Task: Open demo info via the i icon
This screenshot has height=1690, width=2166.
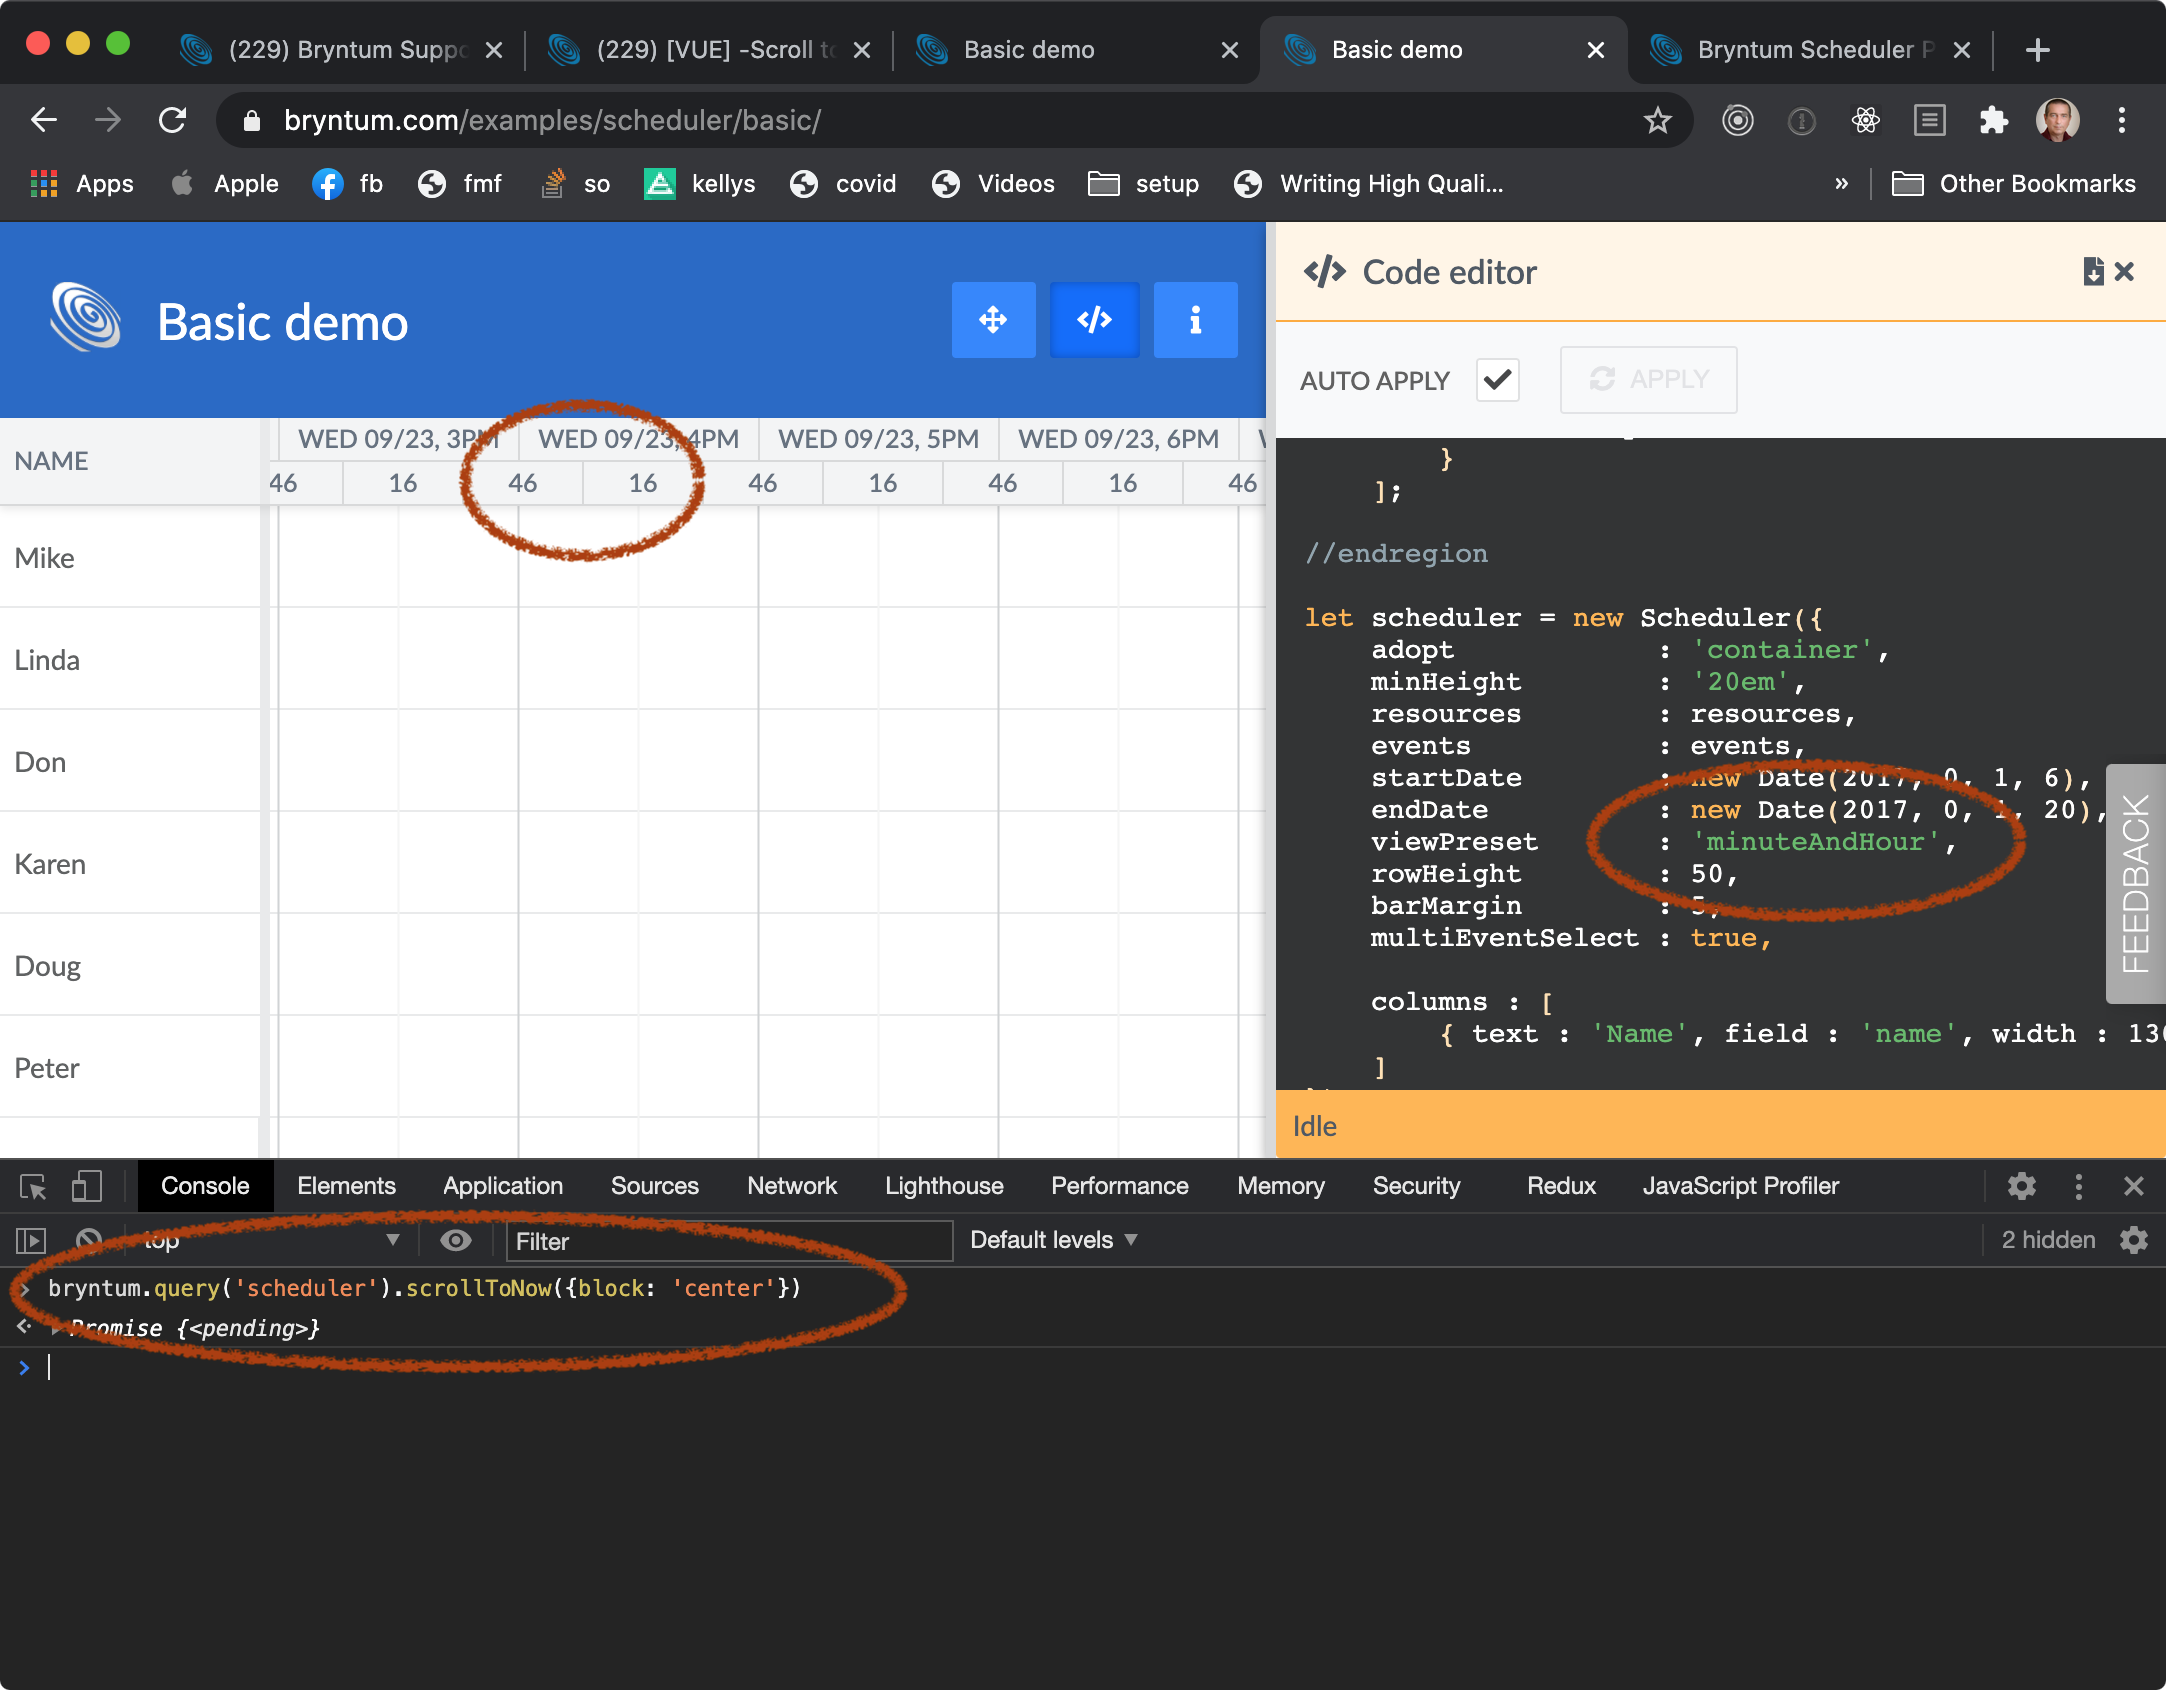Action: 1195,320
